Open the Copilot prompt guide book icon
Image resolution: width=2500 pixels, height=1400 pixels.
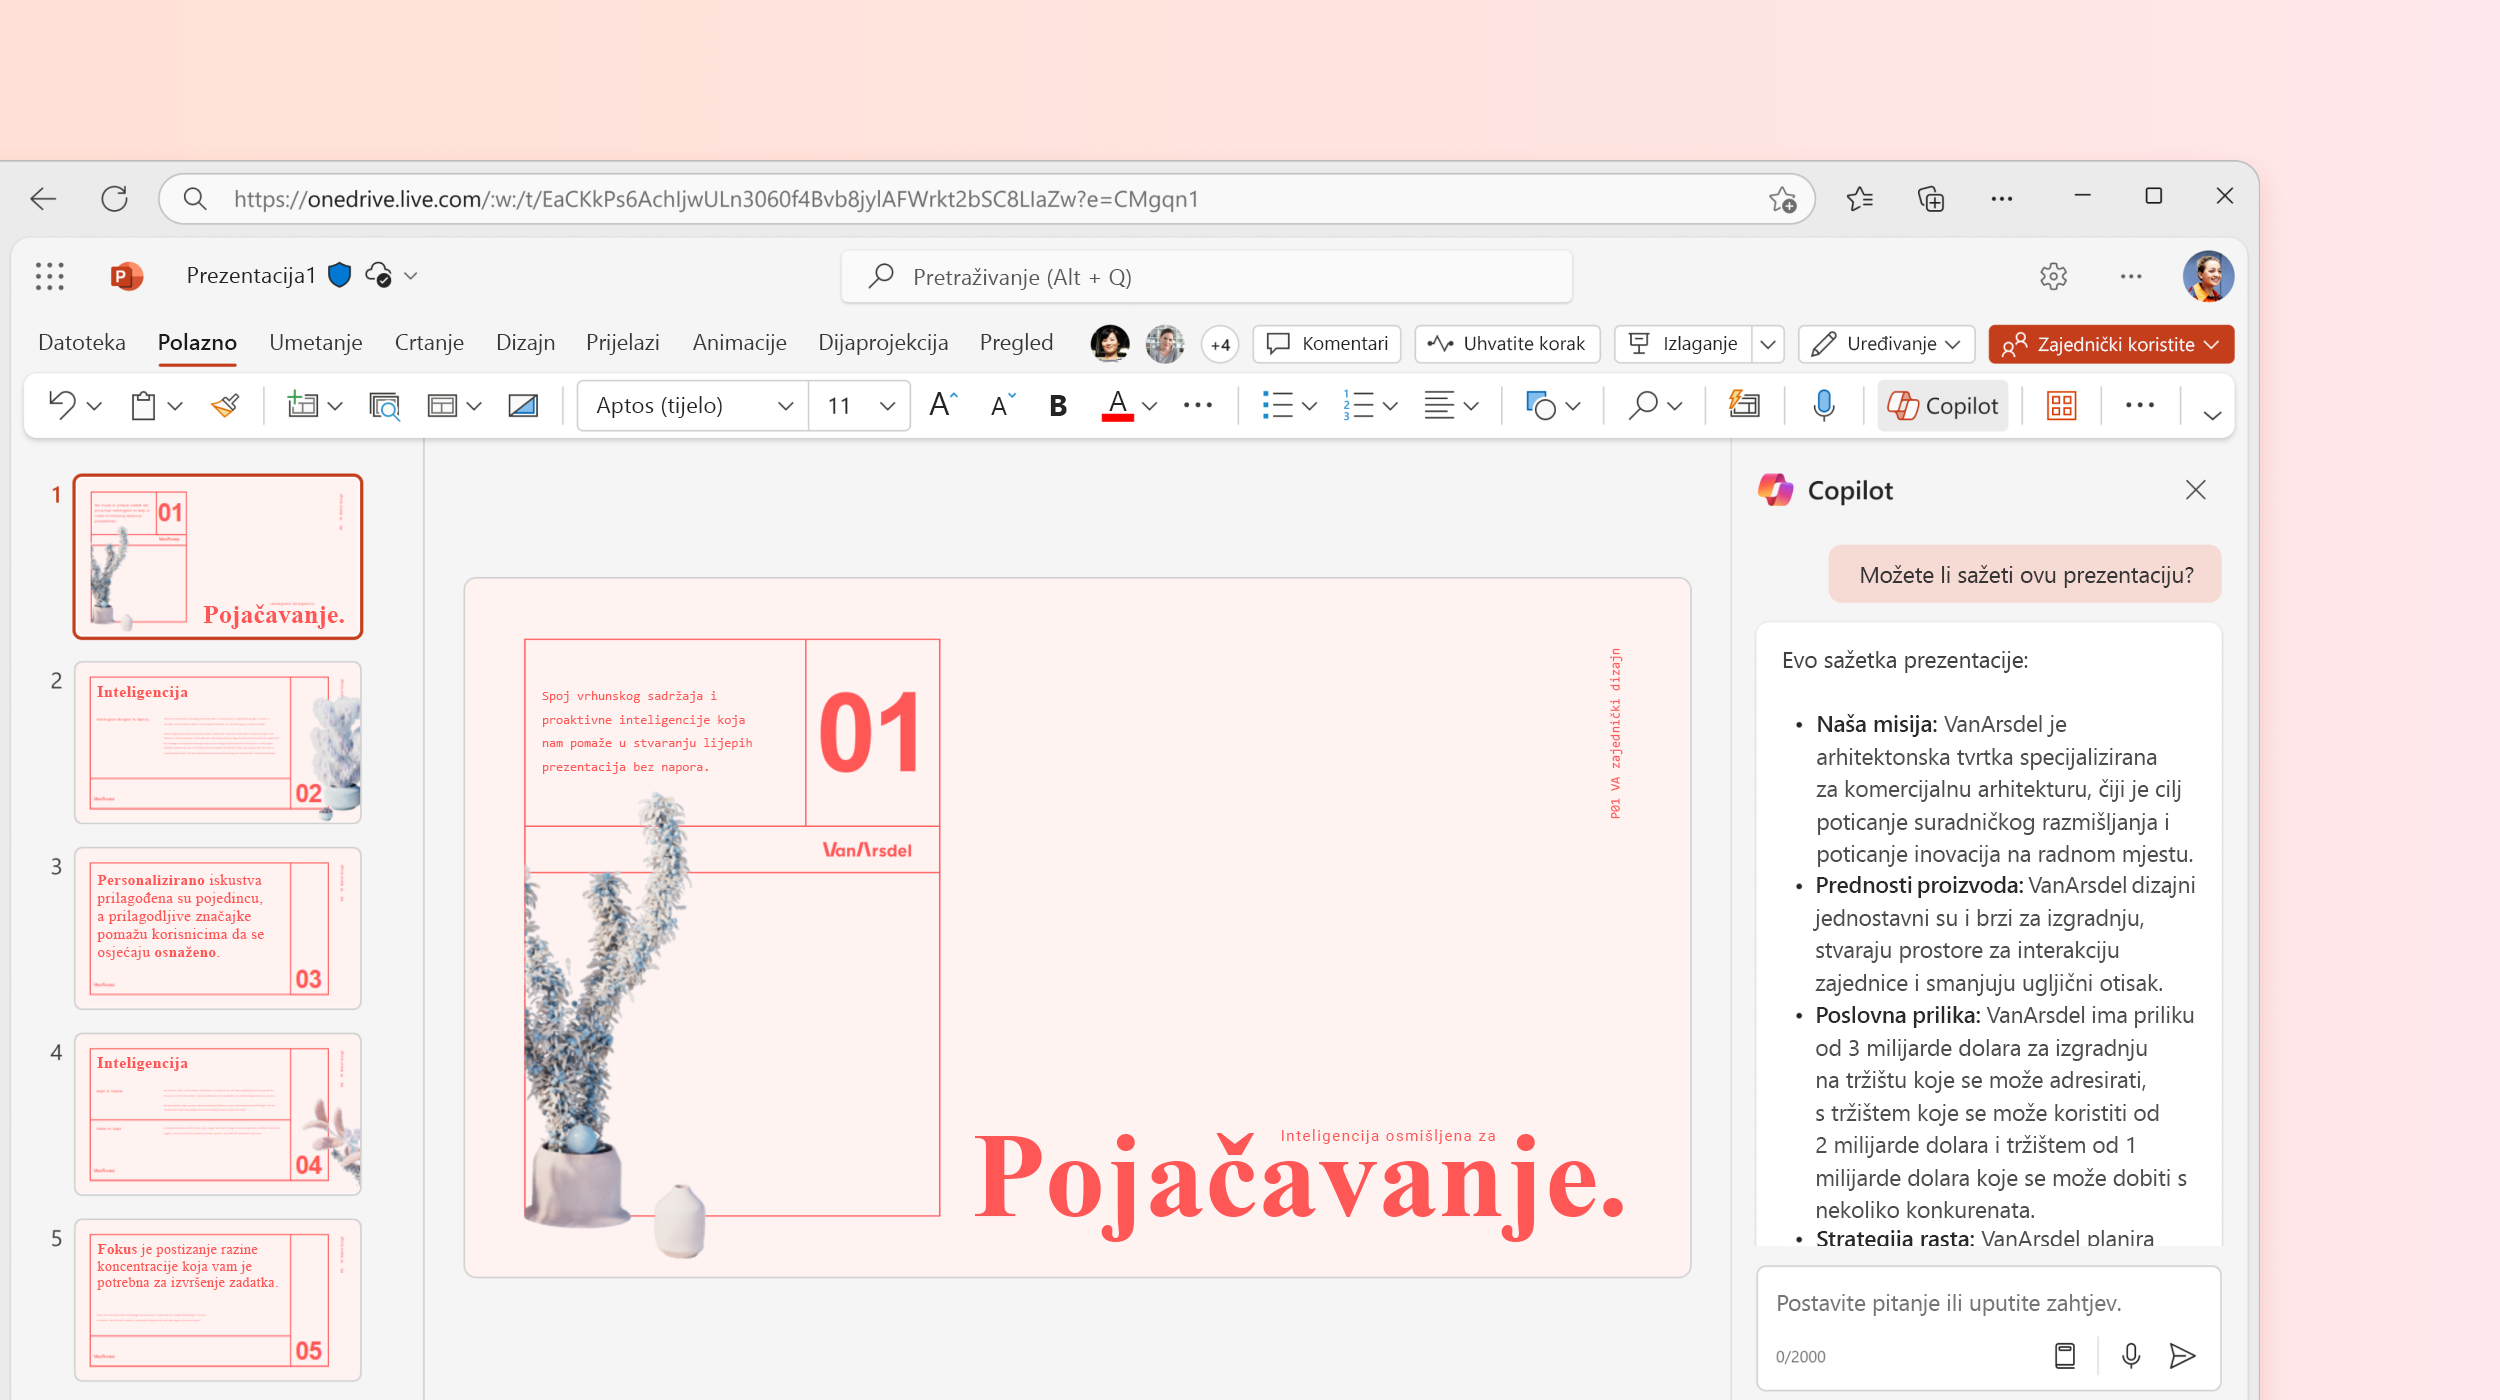coord(2065,1356)
